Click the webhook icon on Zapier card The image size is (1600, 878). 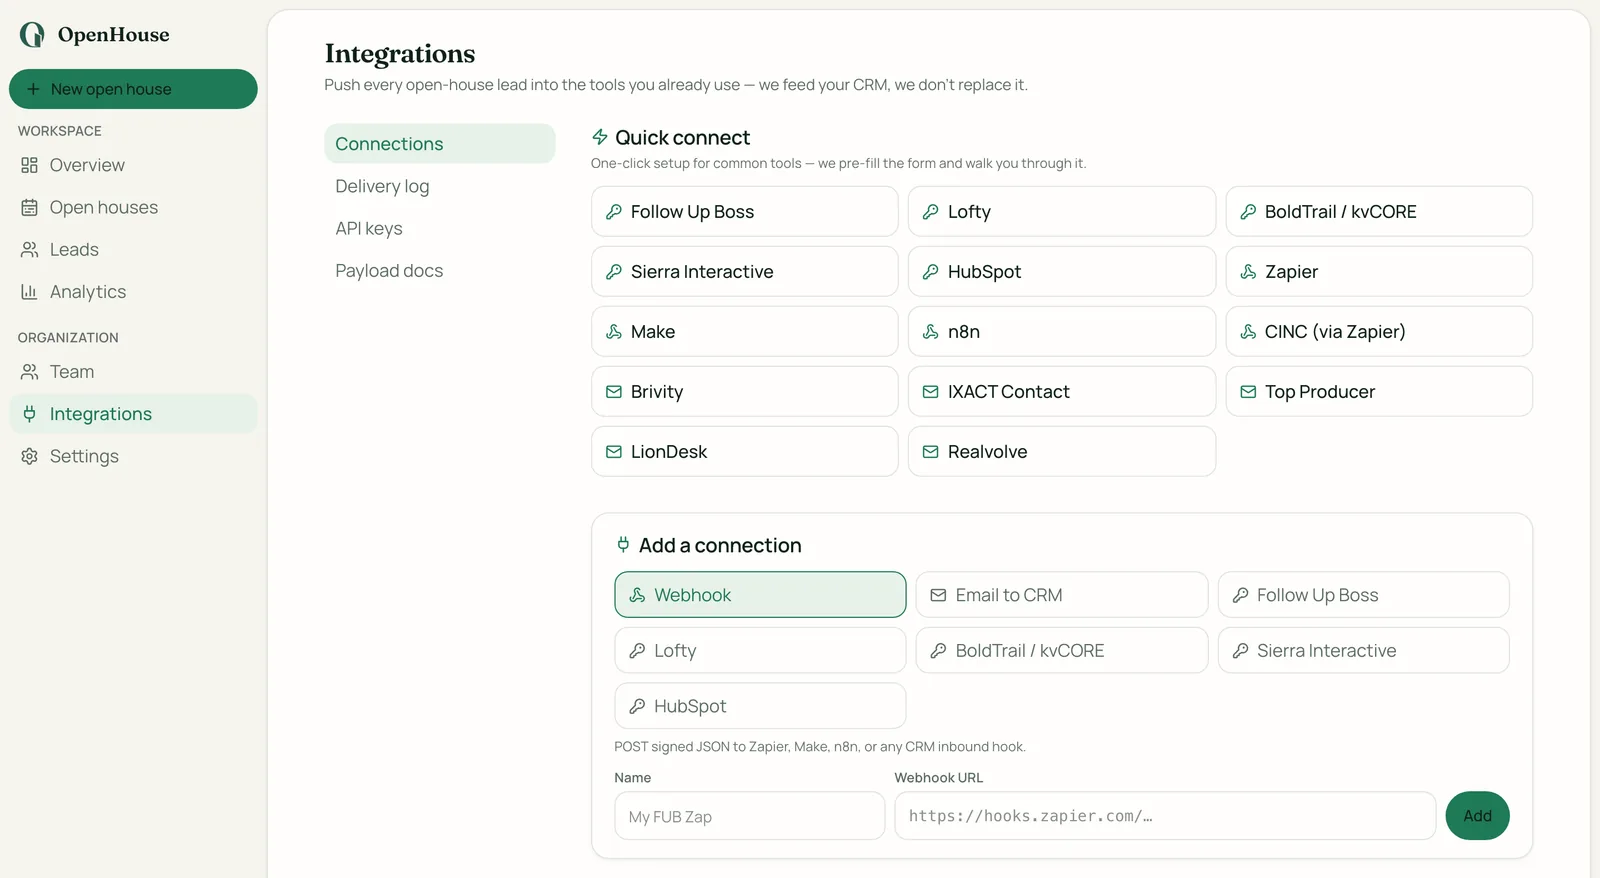[1248, 272]
